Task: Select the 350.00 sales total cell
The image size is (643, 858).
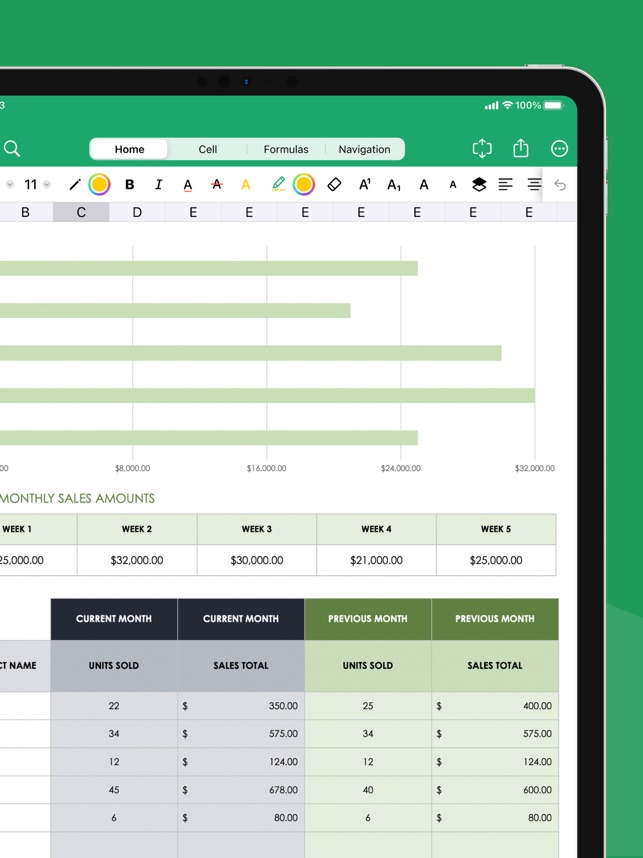Action: [241, 706]
